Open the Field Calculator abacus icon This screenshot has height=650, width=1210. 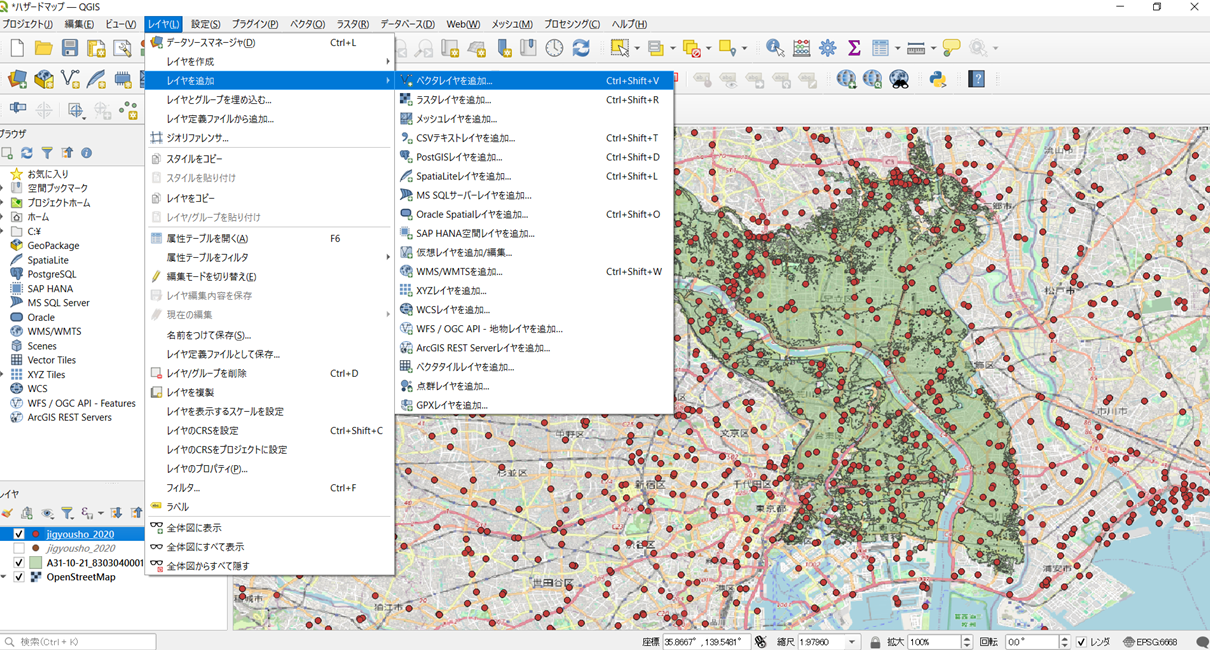801,48
